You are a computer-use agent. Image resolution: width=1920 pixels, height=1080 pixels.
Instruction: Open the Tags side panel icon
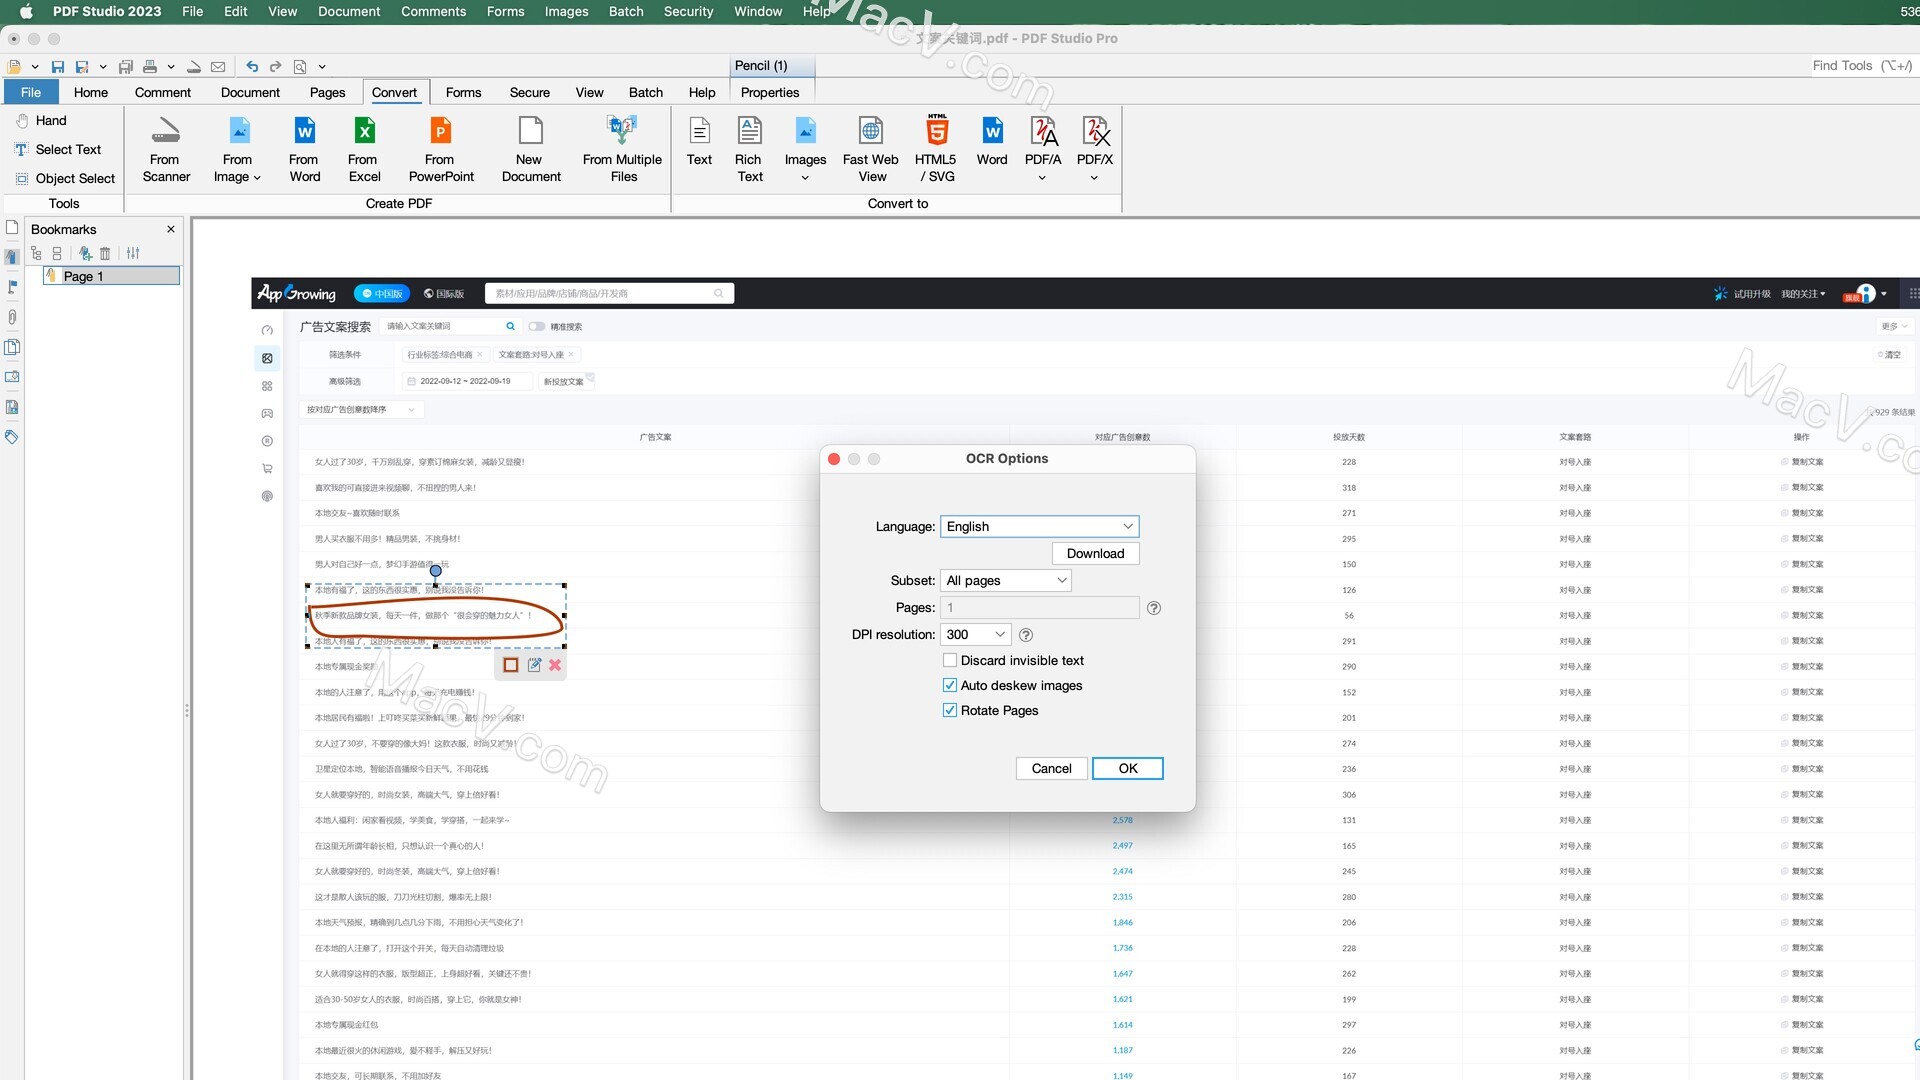click(12, 437)
